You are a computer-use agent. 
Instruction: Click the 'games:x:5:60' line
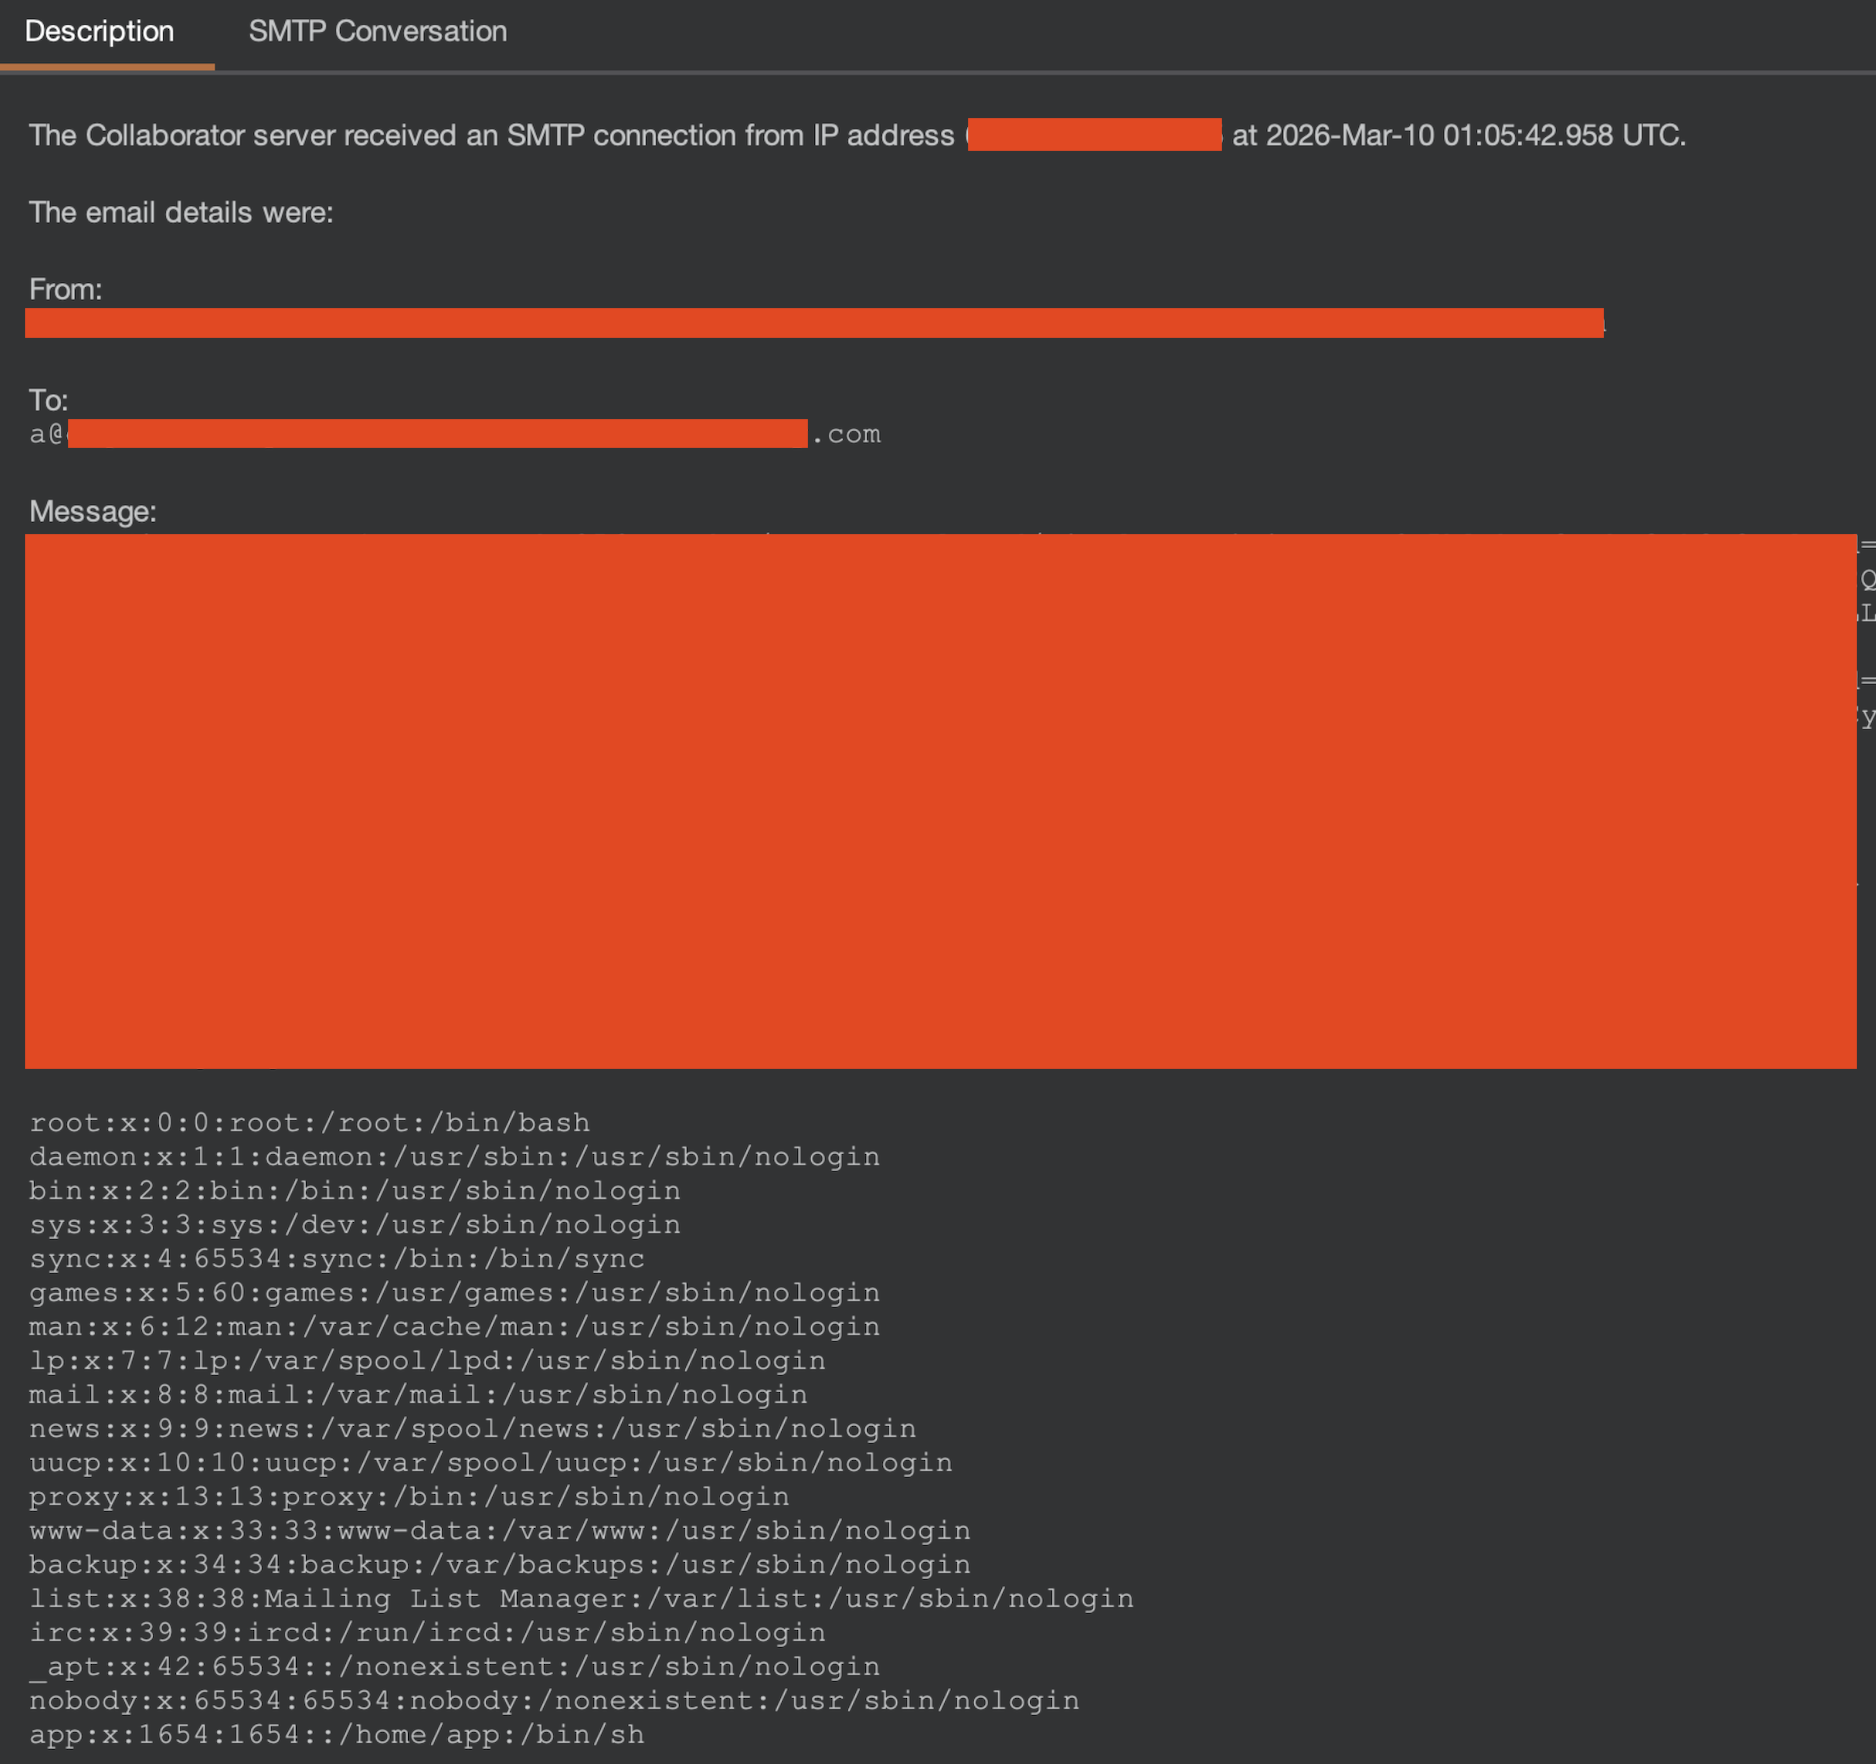[455, 1293]
